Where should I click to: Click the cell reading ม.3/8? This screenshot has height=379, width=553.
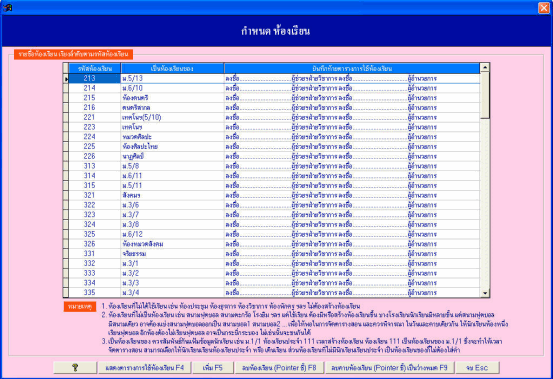[172, 224]
